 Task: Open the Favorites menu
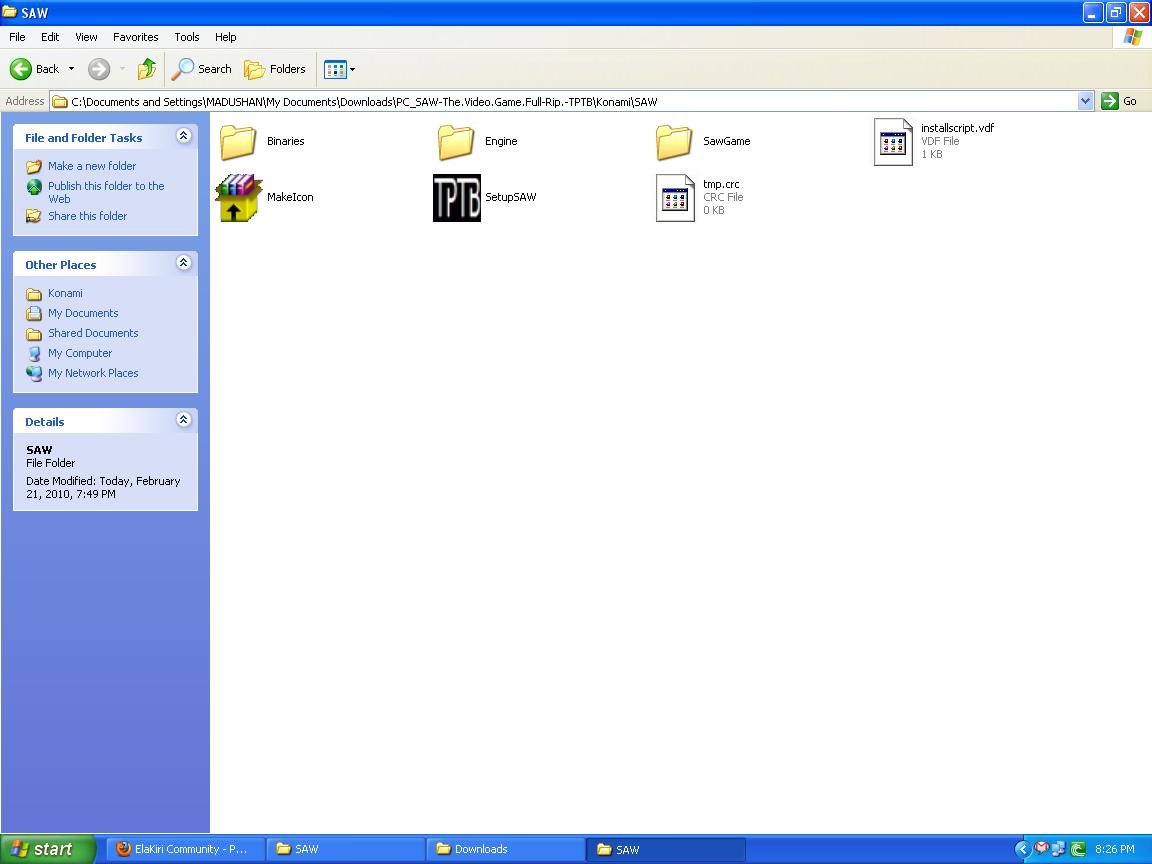[x=135, y=37]
